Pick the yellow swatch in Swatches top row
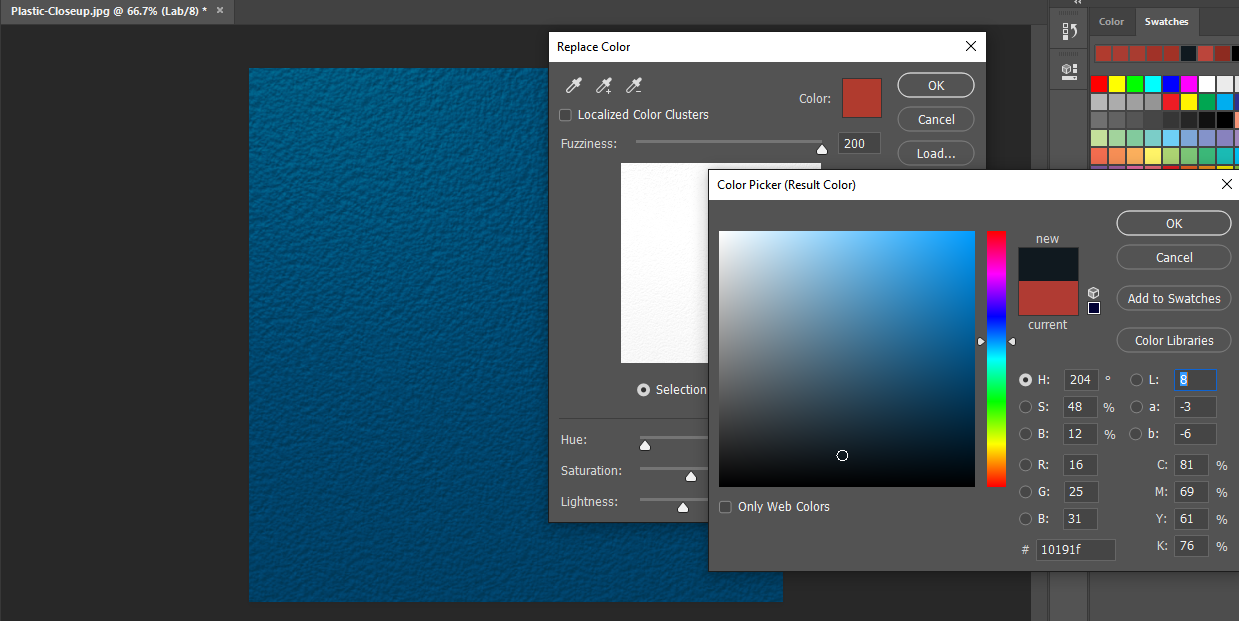1239x621 pixels. coord(1117,83)
